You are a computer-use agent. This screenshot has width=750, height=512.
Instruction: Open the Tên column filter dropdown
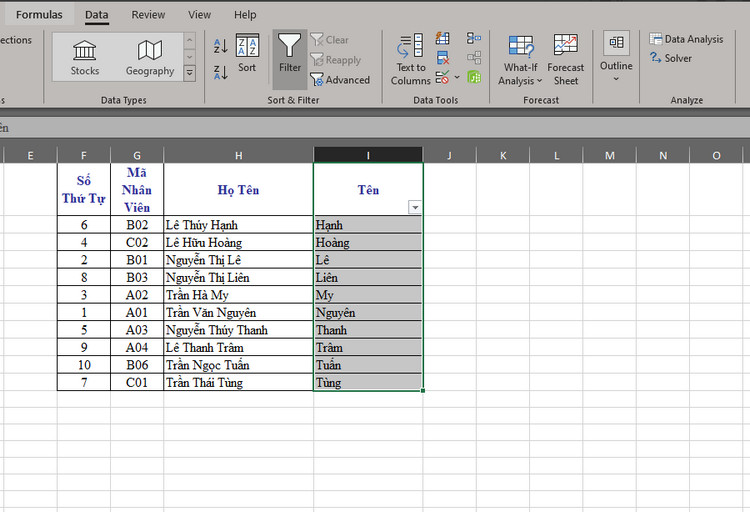(x=415, y=207)
